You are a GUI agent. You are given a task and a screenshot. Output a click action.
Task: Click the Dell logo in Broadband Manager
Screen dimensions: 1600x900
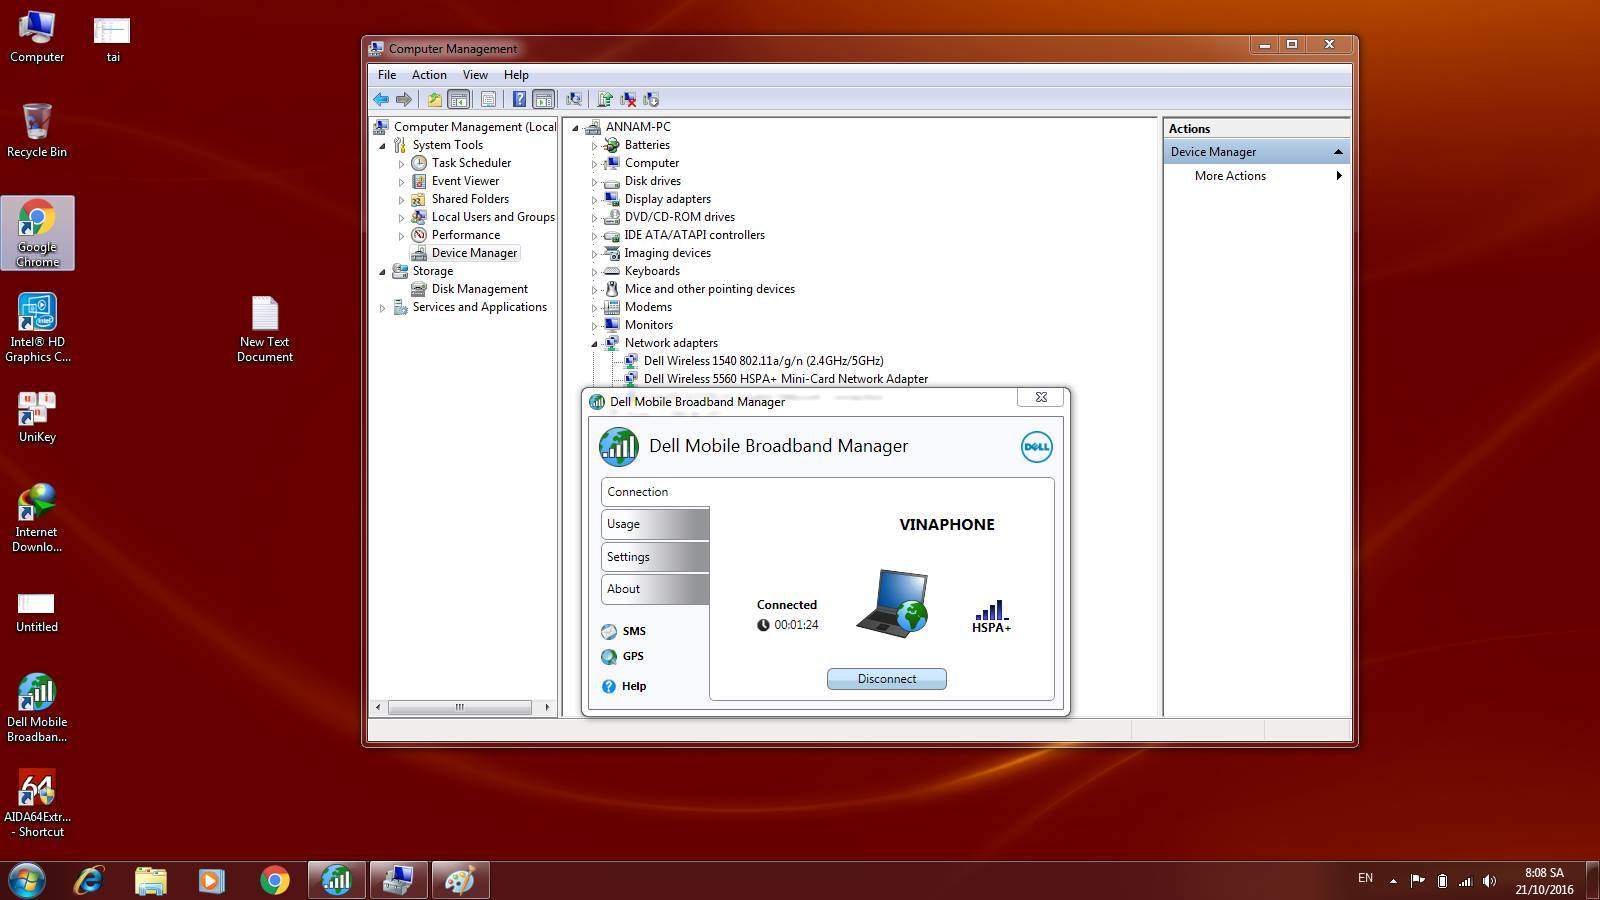(1036, 447)
